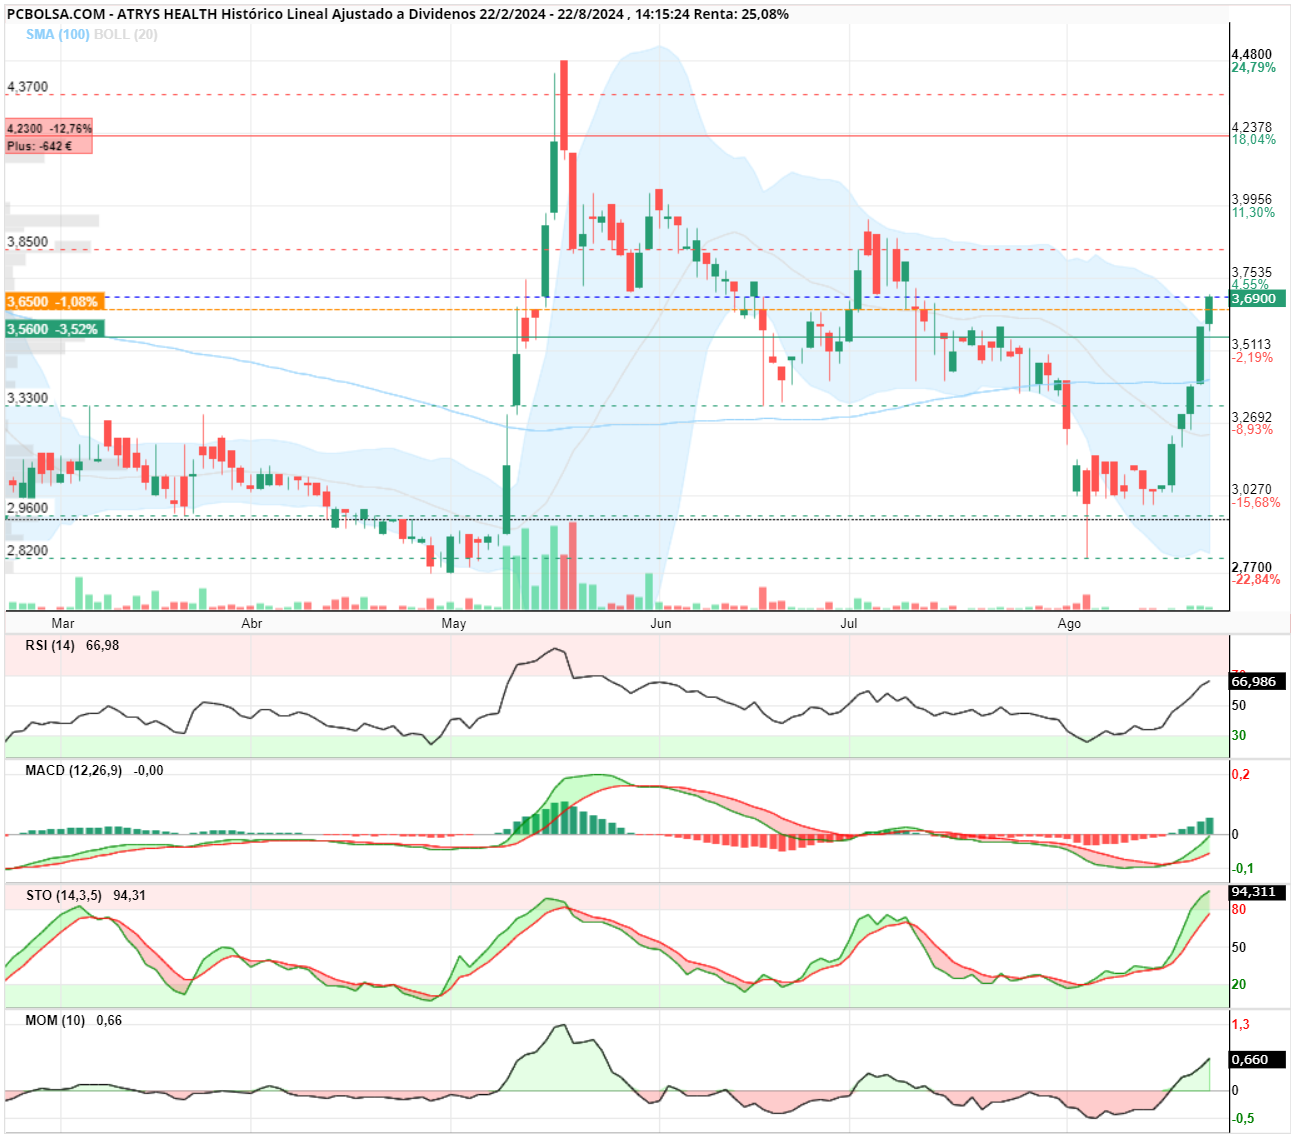Click the current price tag 3,6900
Image resolution: width=1295 pixels, height=1138 pixels.
1257,299
